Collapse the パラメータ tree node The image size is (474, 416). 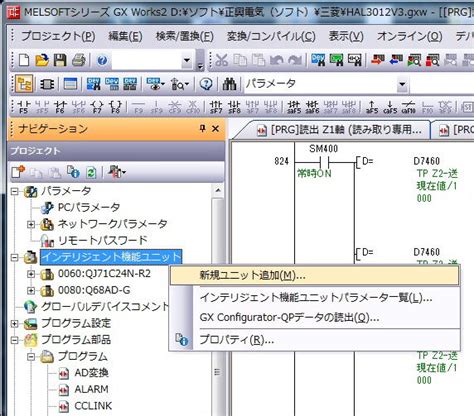pos(14,191)
